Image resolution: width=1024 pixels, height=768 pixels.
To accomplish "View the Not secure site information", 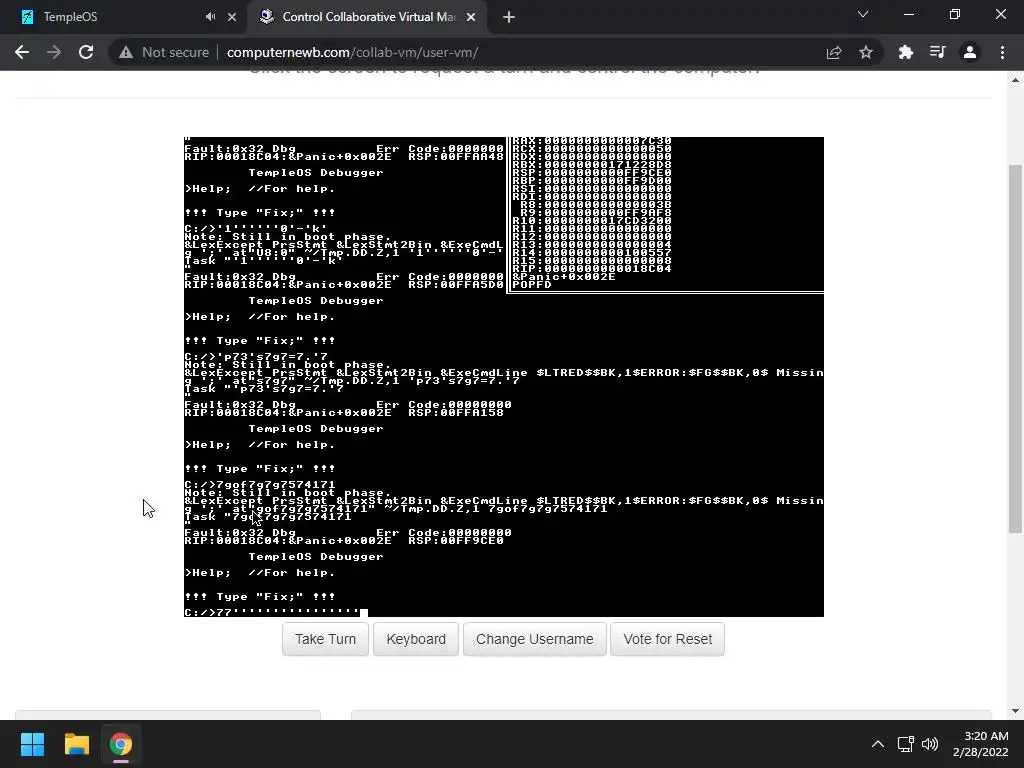I will (x=164, y=52).
